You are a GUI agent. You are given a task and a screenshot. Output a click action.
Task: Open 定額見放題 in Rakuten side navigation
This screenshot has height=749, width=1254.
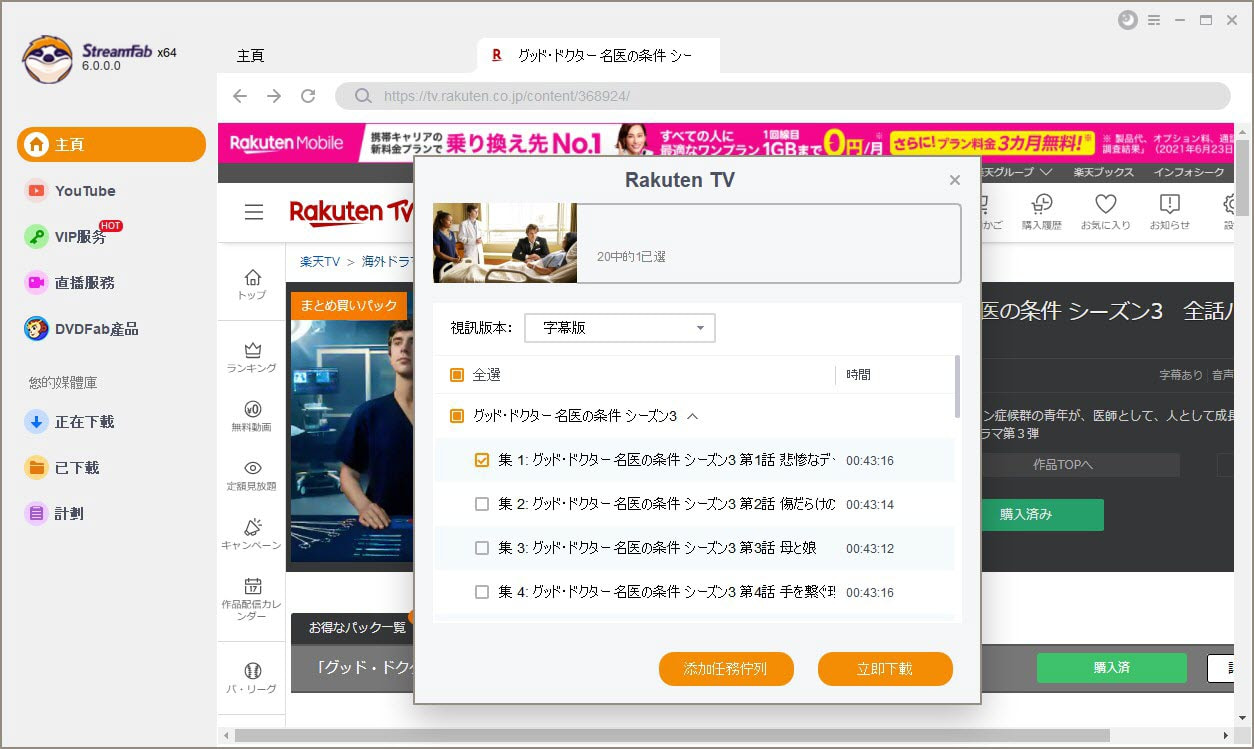pos(252,475)
